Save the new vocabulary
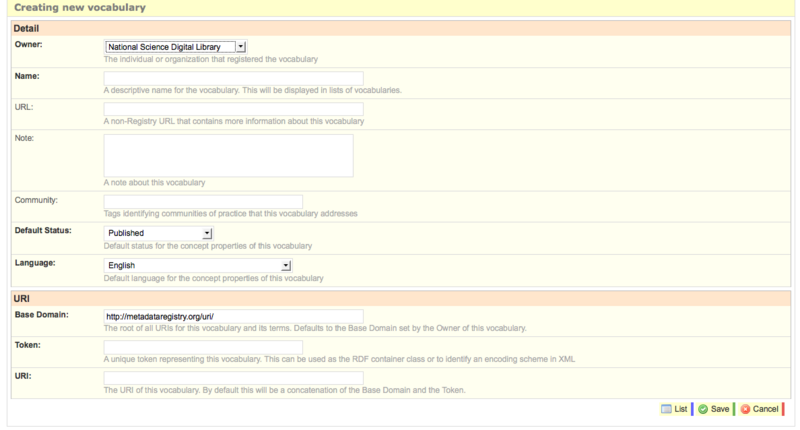 tap(714, 409)
